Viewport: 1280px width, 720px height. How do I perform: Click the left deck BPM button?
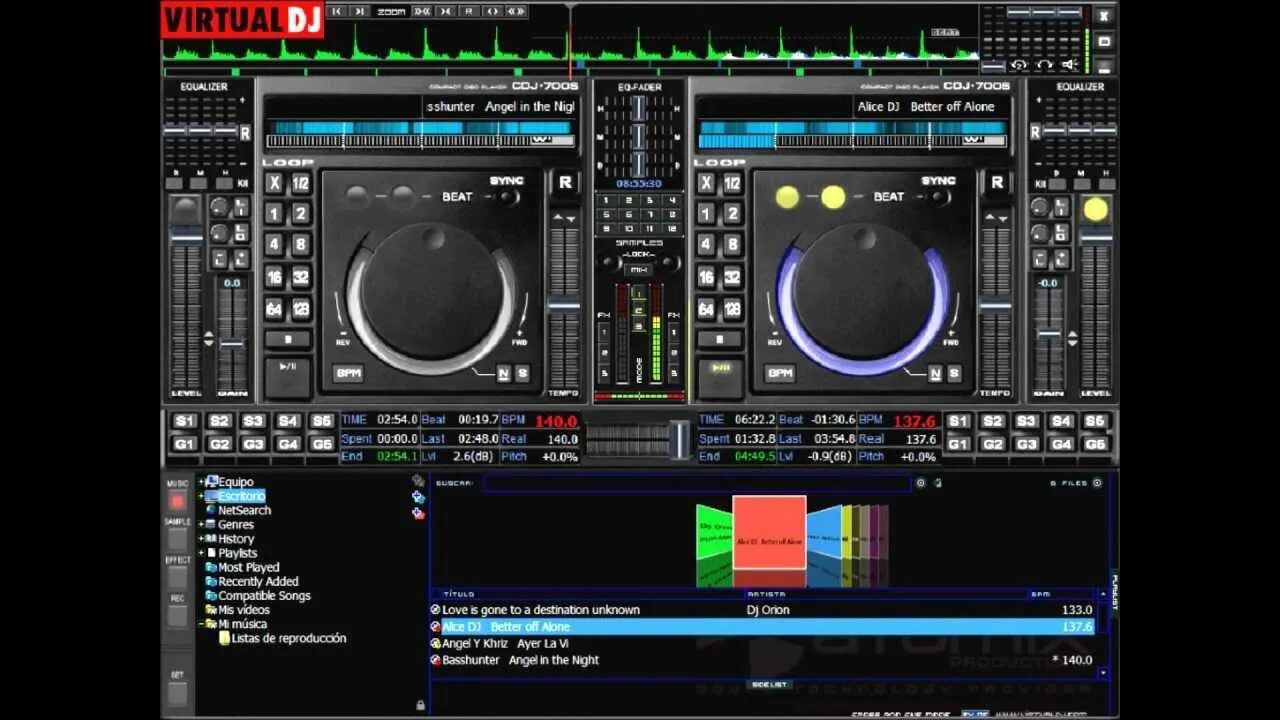[348, 373]
